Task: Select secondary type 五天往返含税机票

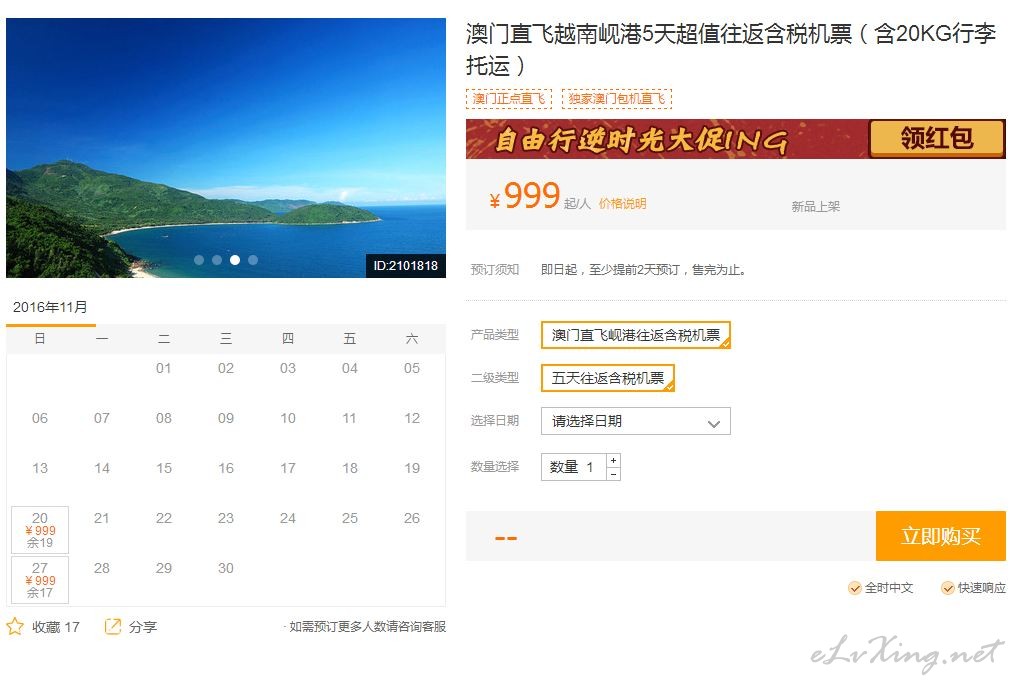Action: (608, 378)
